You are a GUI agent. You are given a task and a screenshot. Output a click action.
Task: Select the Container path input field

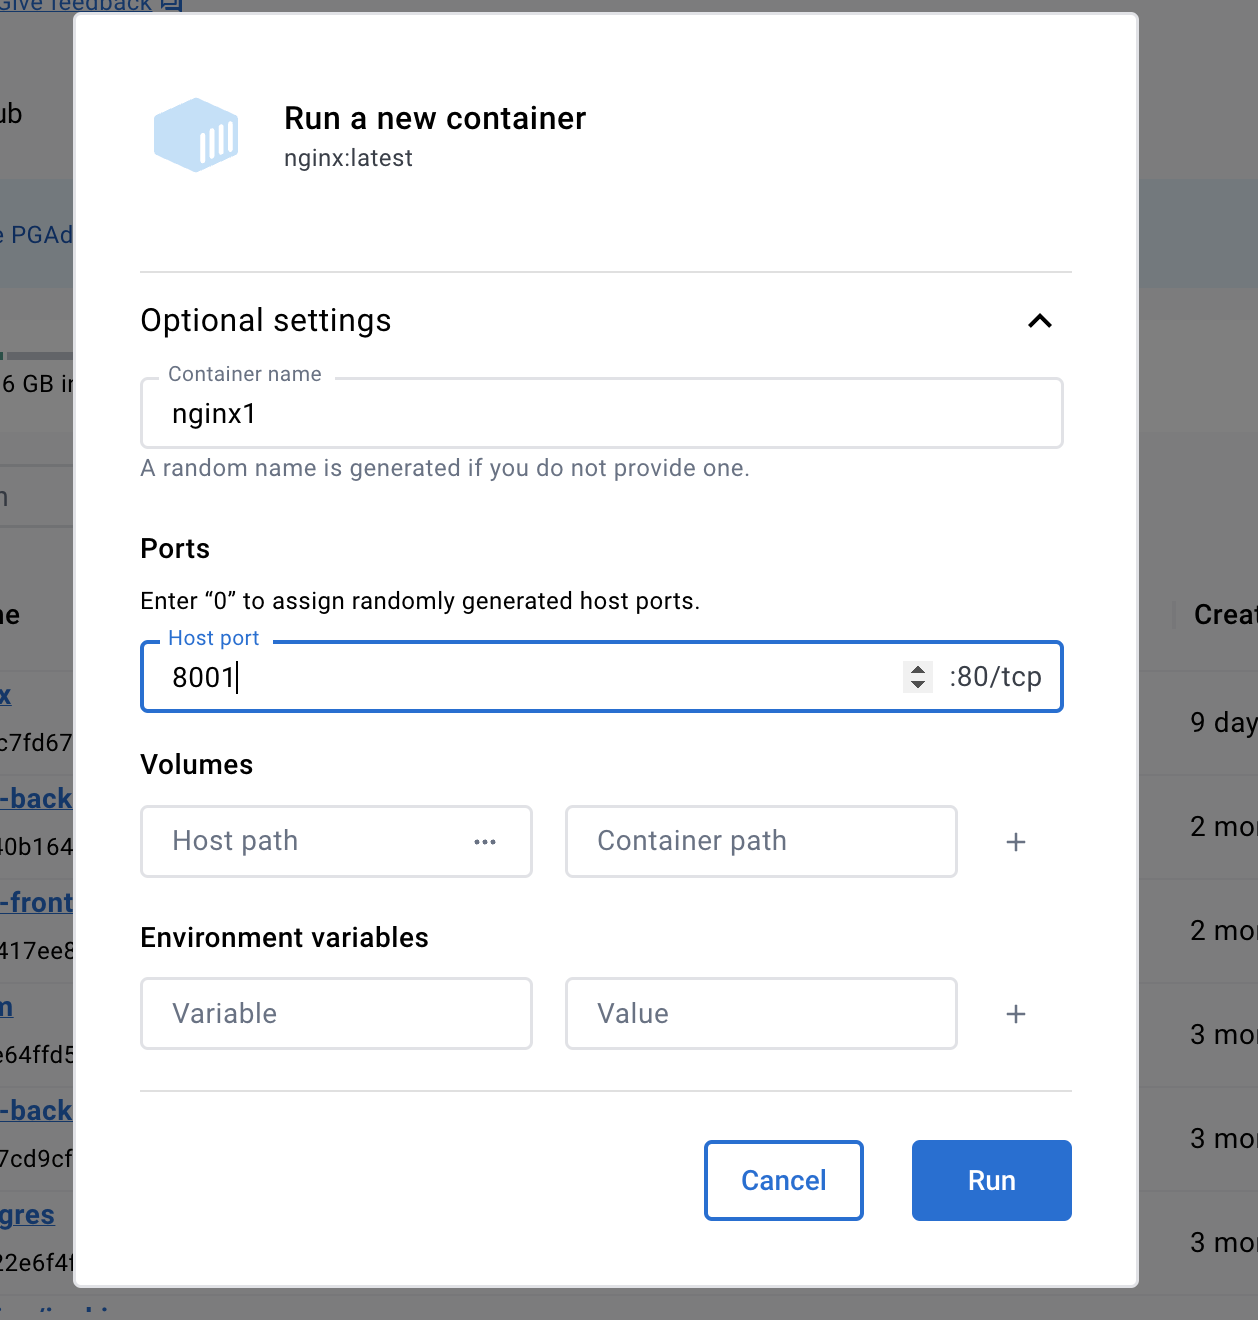[x=761, y=841]
